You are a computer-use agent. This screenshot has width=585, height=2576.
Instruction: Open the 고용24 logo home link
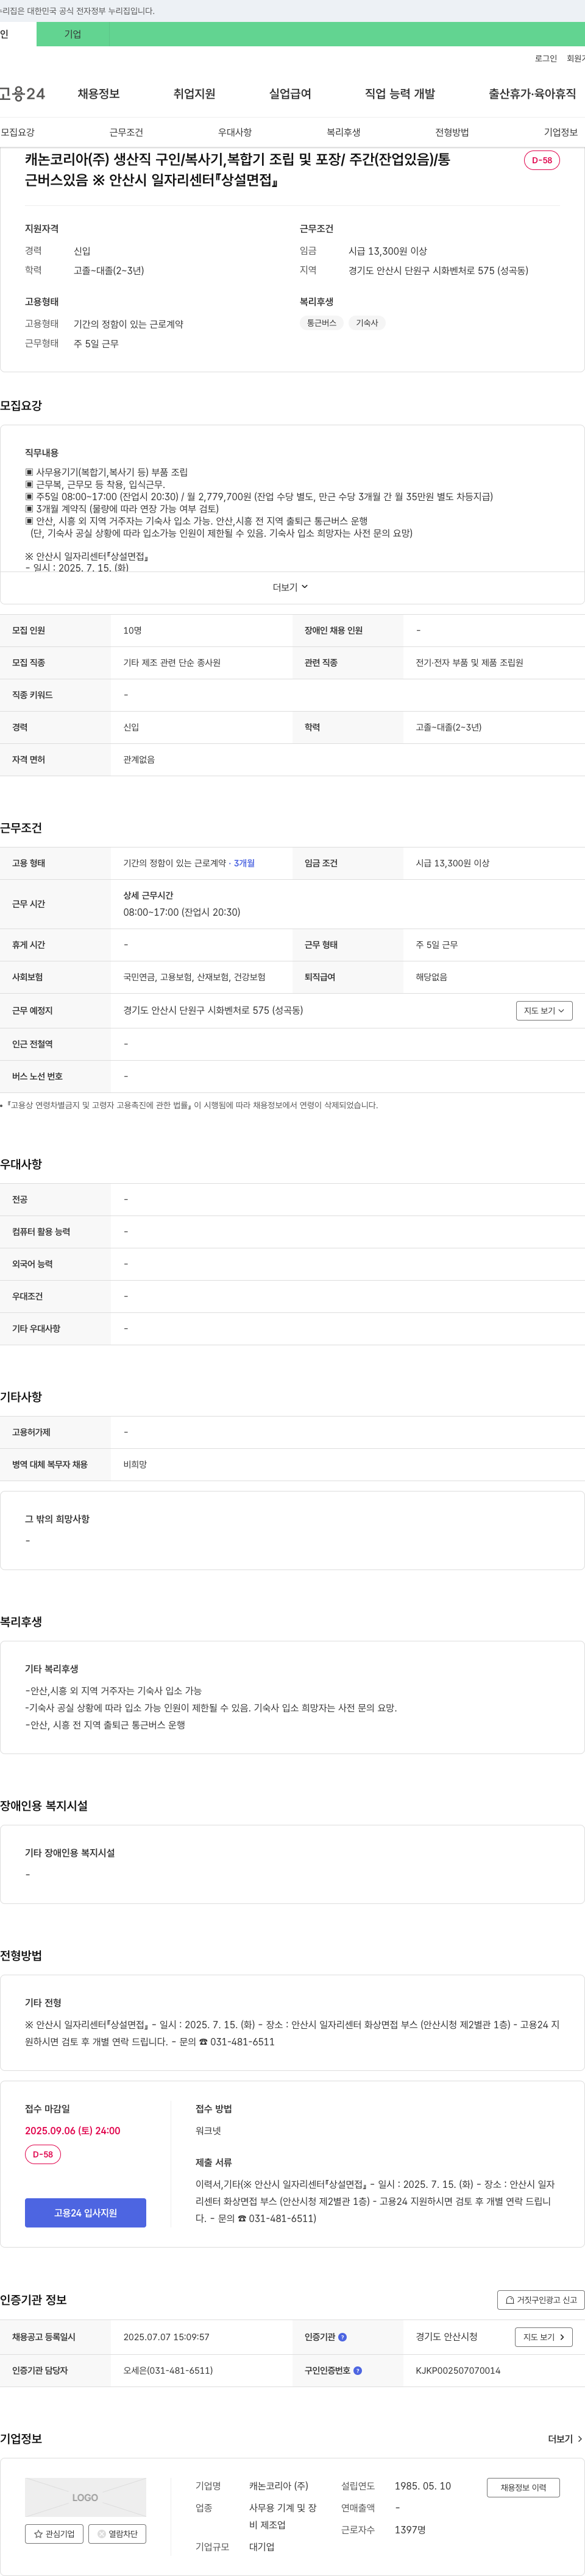pyautogui.click(x=22, y=94)
